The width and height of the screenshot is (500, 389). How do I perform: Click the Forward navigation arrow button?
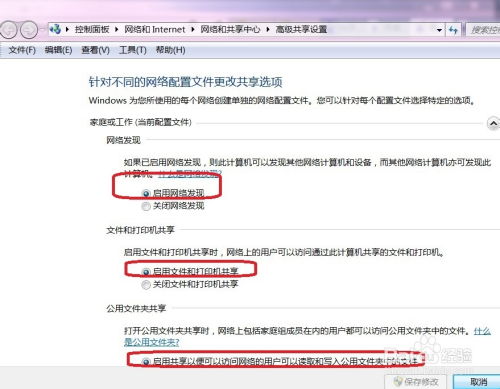click(x=29, y=30)
